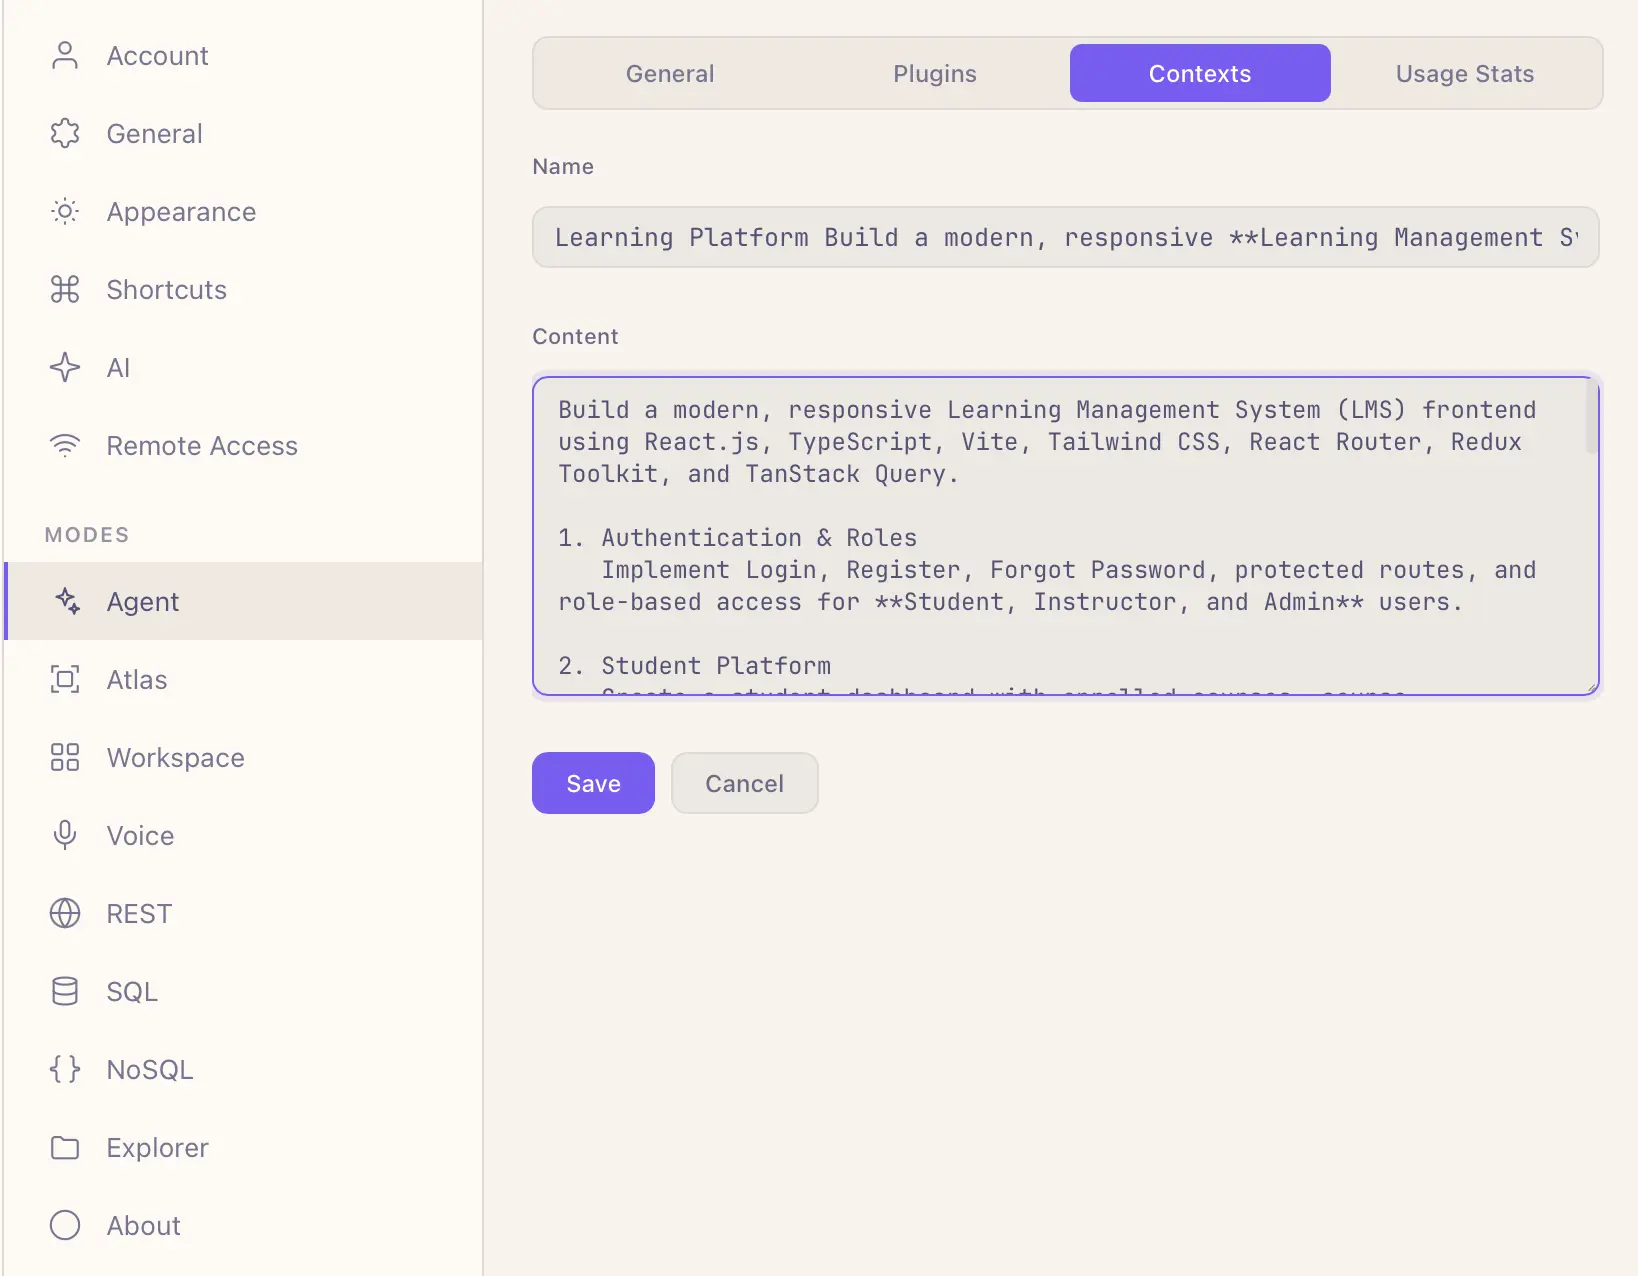Click the SQL database icon
The height and width of the screenshot is (1276, 1638).
point(65,992)
